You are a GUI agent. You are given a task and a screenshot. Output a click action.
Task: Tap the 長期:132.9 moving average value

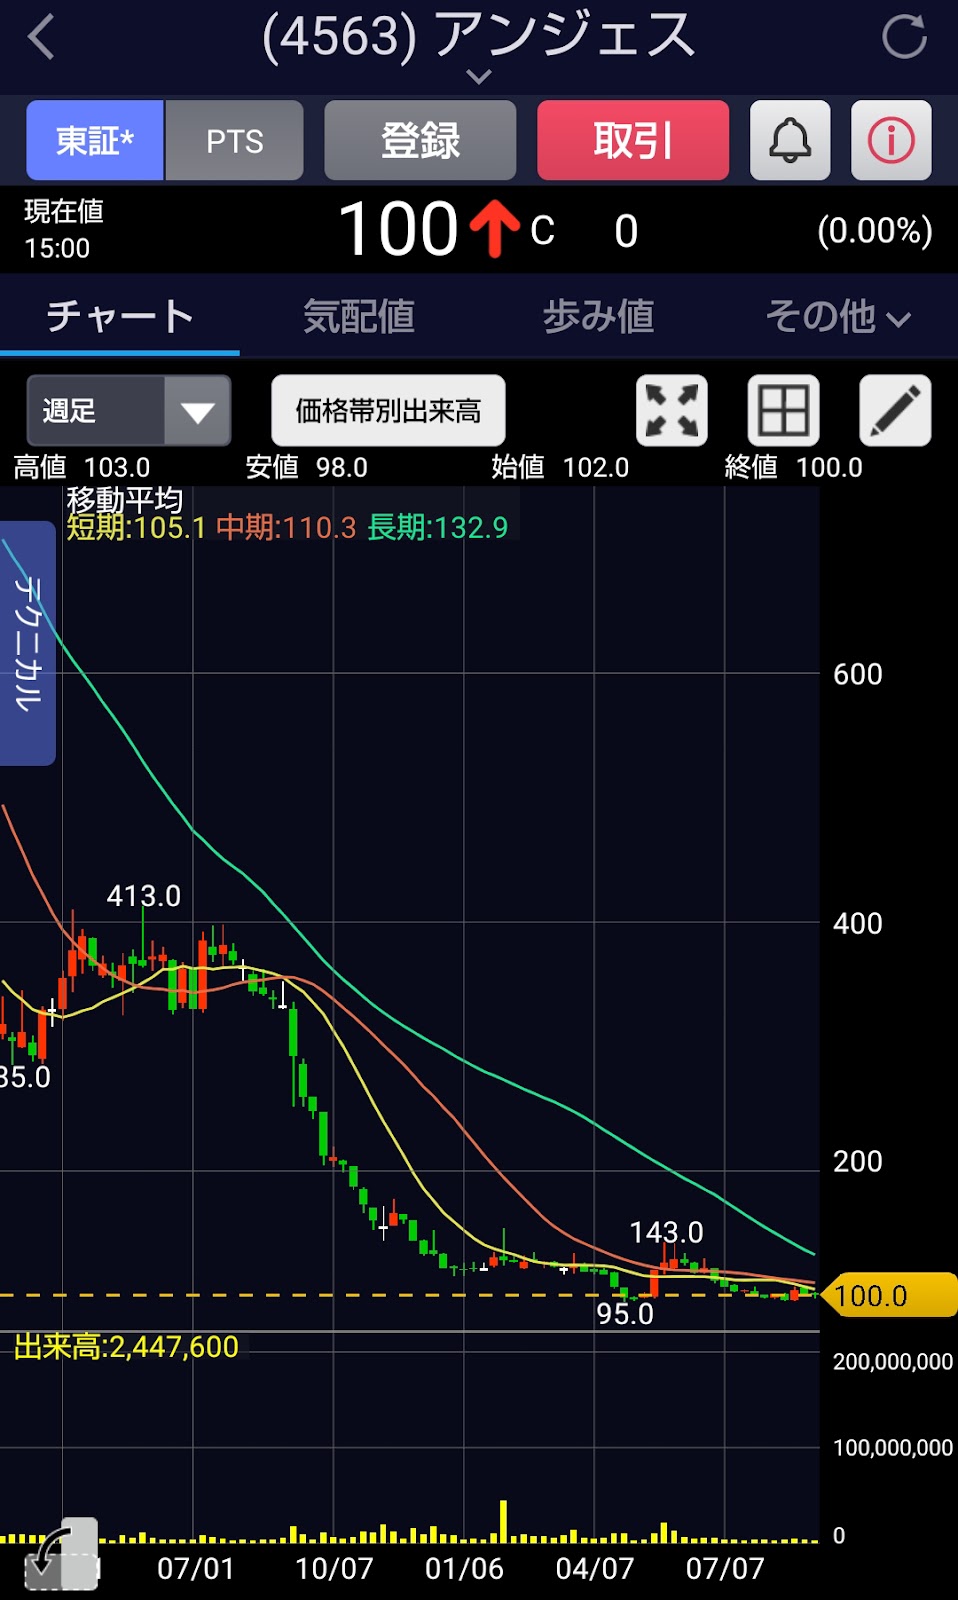438,528
